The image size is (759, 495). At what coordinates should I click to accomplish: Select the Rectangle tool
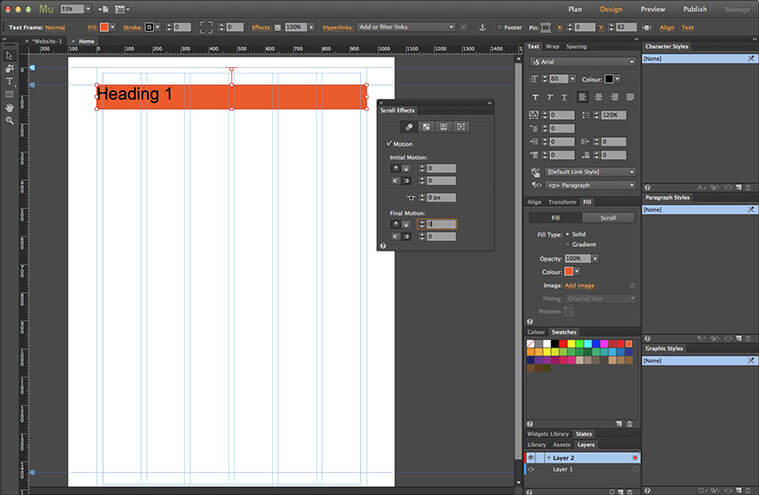coord(10,94)
